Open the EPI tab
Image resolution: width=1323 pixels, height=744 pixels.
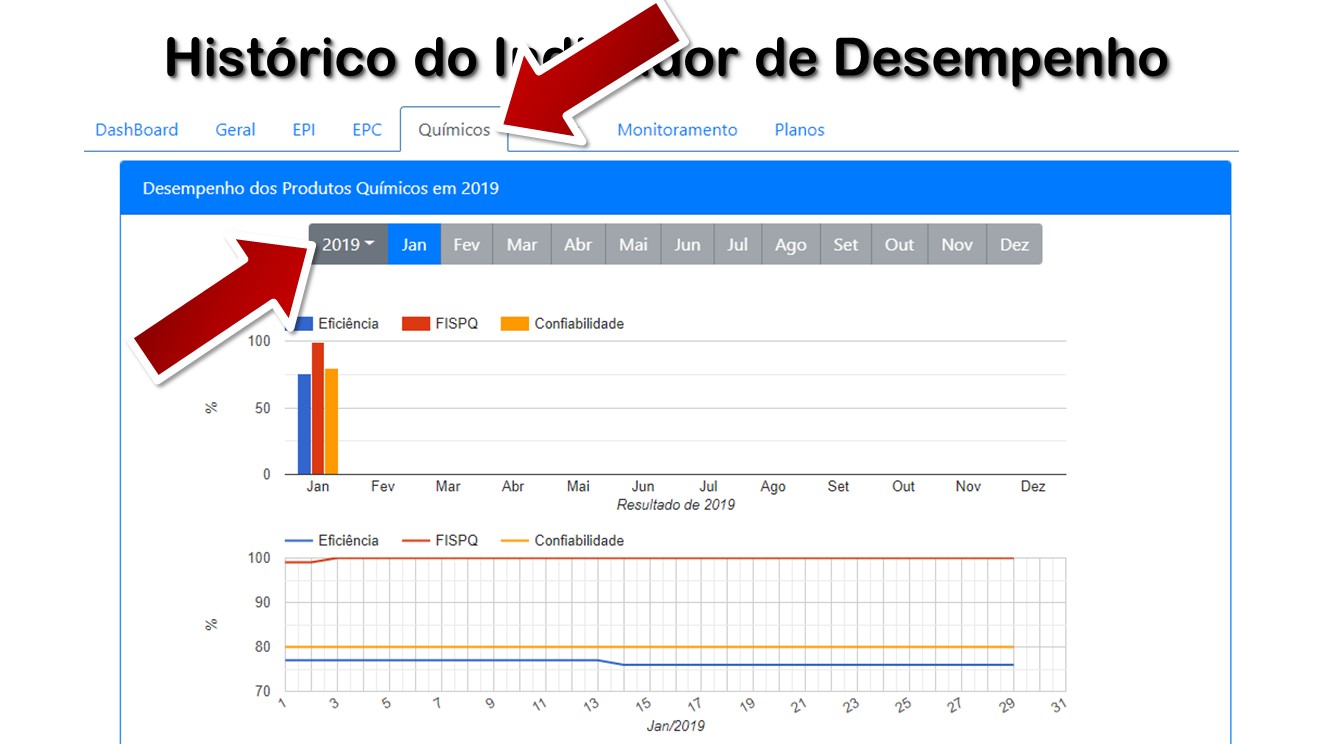304,129
